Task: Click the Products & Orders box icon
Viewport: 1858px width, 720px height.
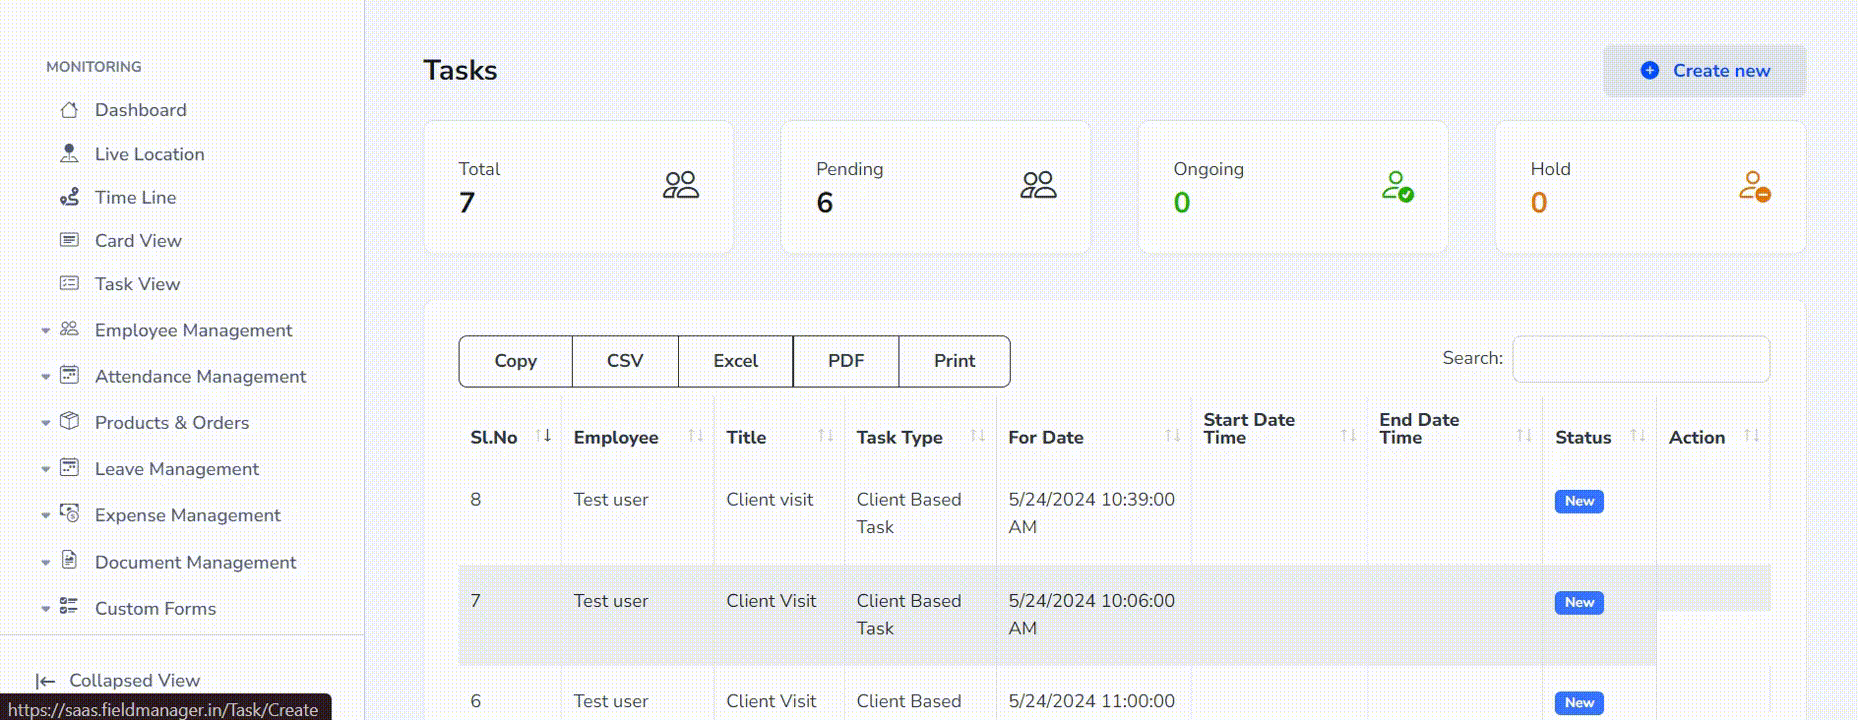Action: tap(69, 421)
